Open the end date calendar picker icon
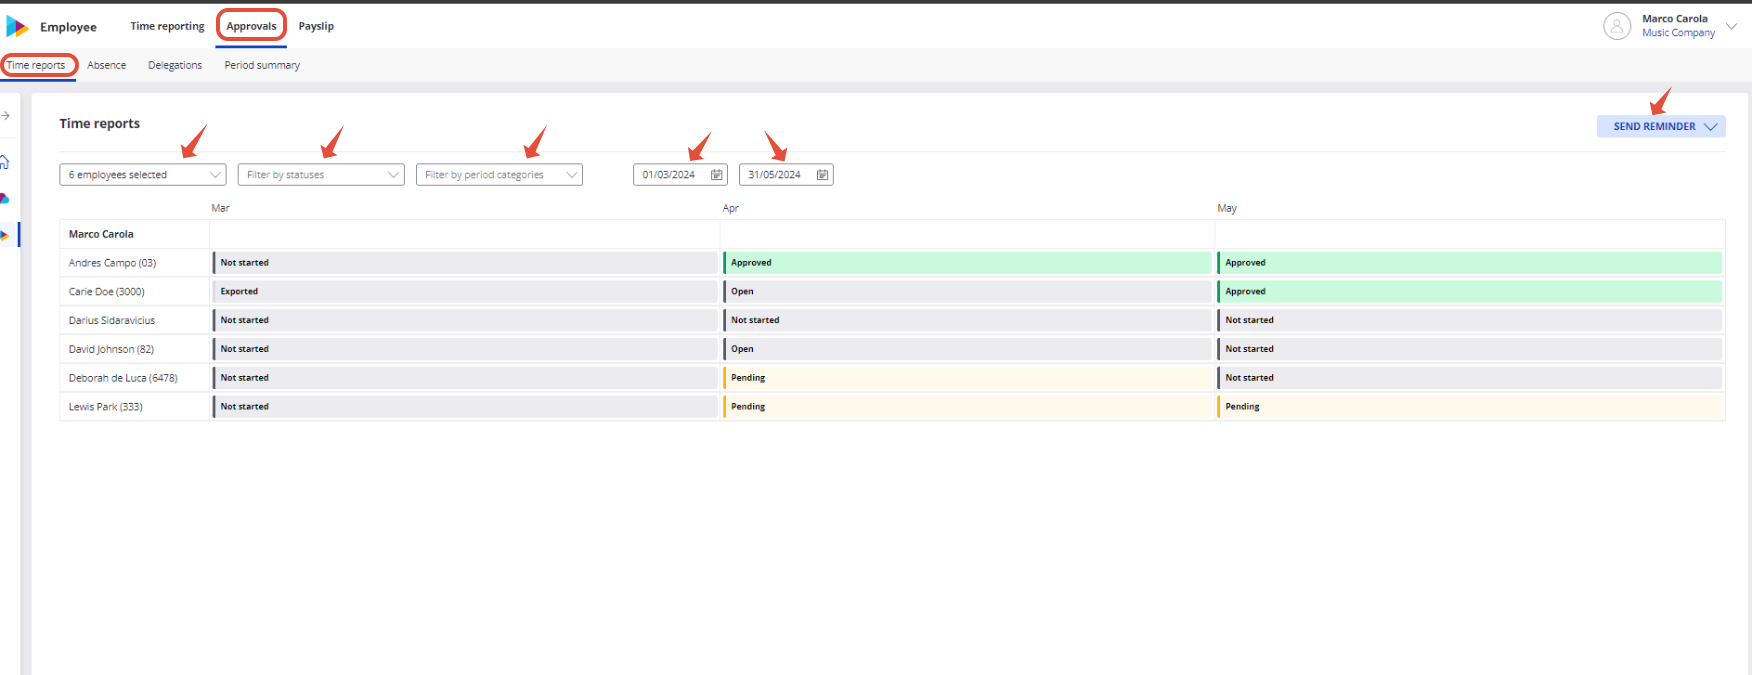Image resolution: width=1752 pixels, height=675 pixels. (x=822, y=175)
